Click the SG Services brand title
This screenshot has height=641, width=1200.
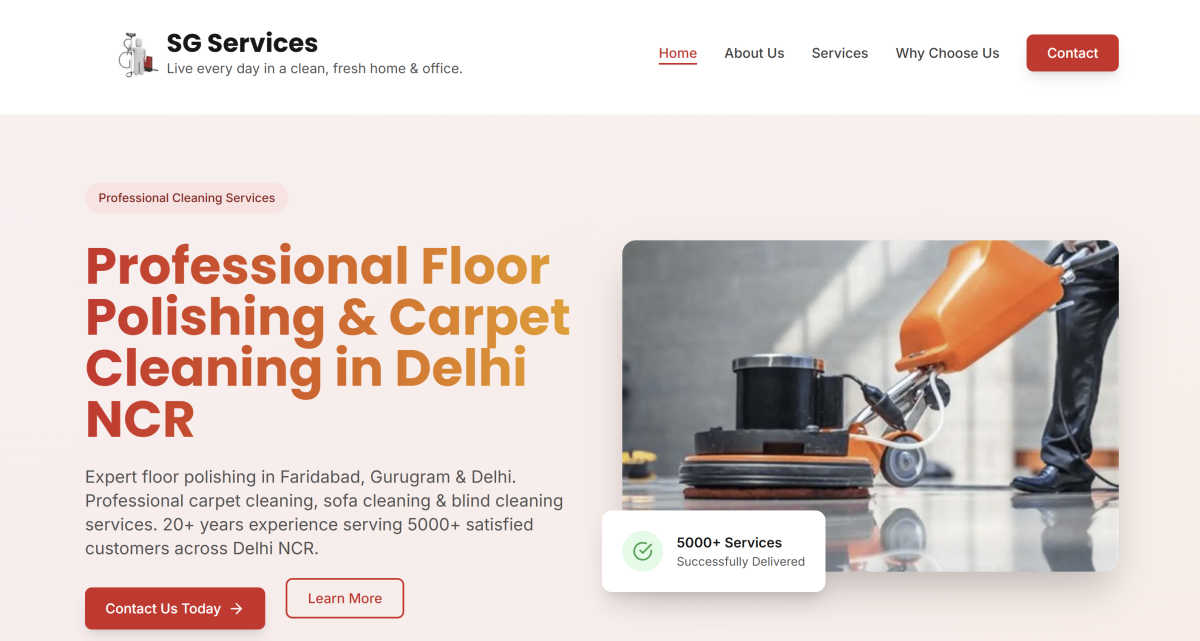(242, 43)
